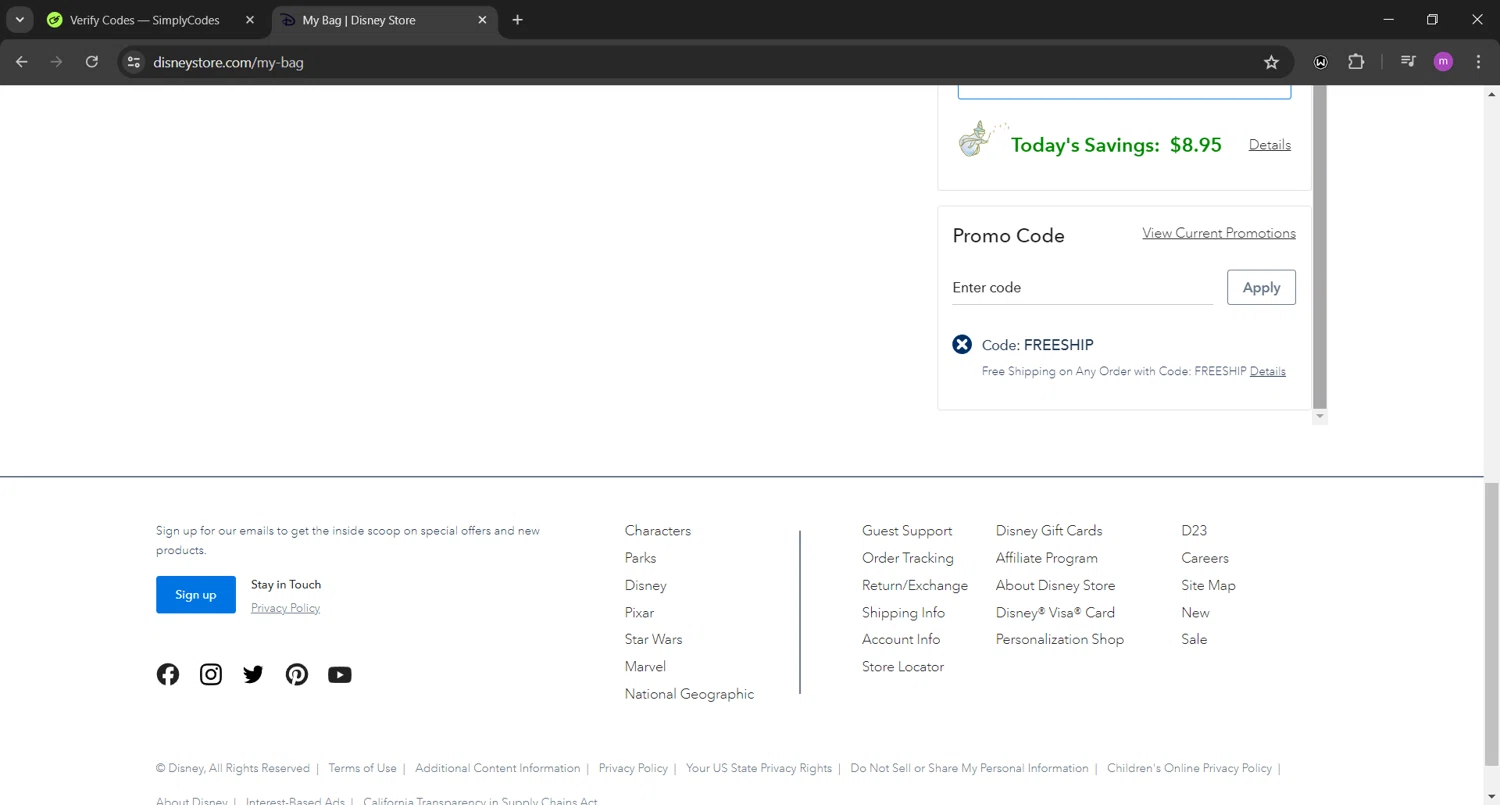Open Guest Support link
This screenshot has height=805, width=1500.
pyautogui.click(x=907, y=531)
